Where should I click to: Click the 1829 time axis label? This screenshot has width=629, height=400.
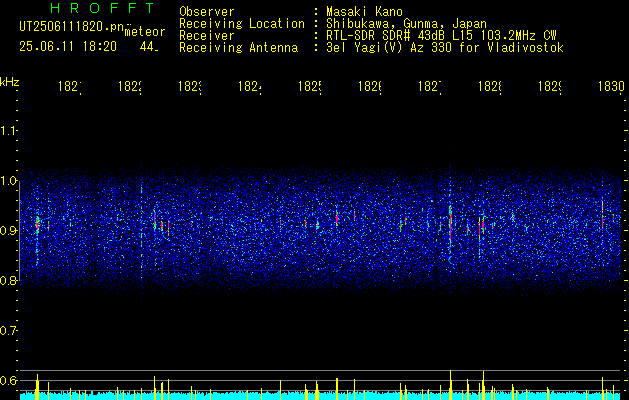pos(550,87)
